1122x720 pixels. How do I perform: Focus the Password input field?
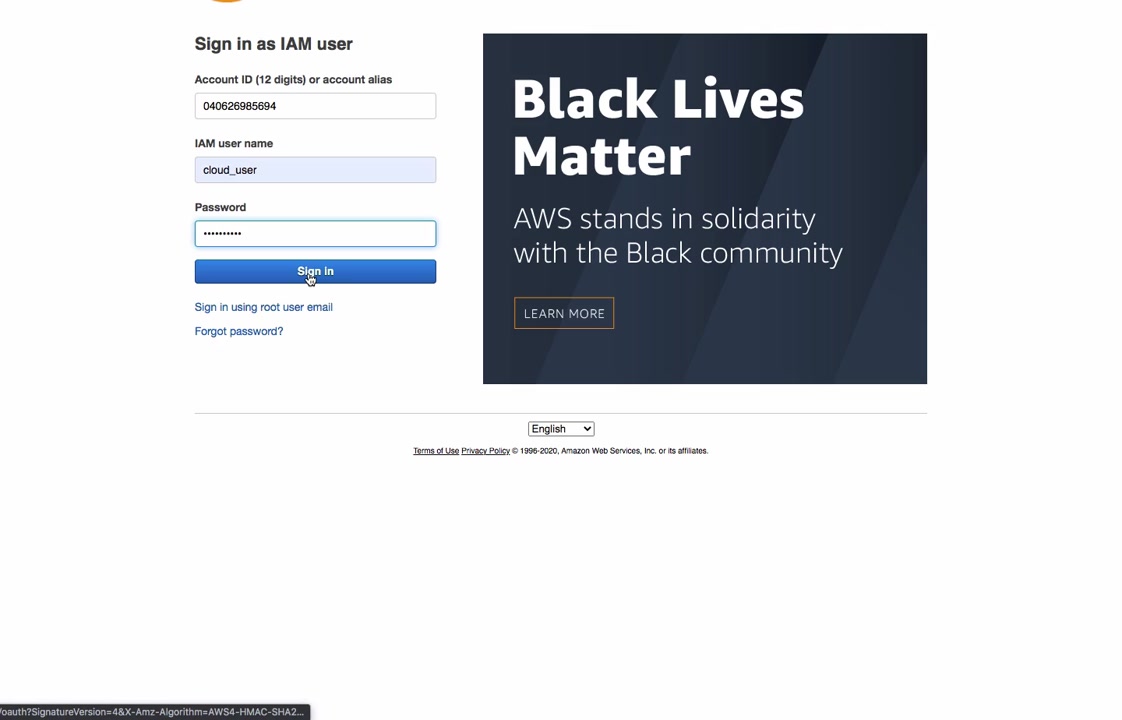(x=315, y=233)
